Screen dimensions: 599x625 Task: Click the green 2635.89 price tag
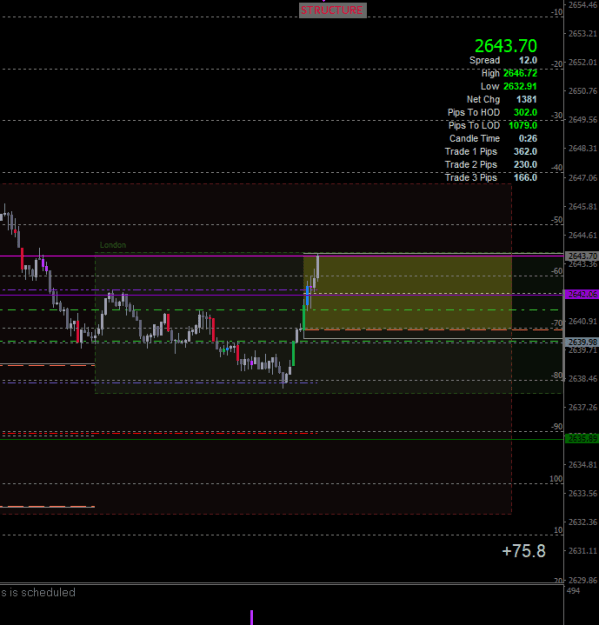click(x=582, y=439)
